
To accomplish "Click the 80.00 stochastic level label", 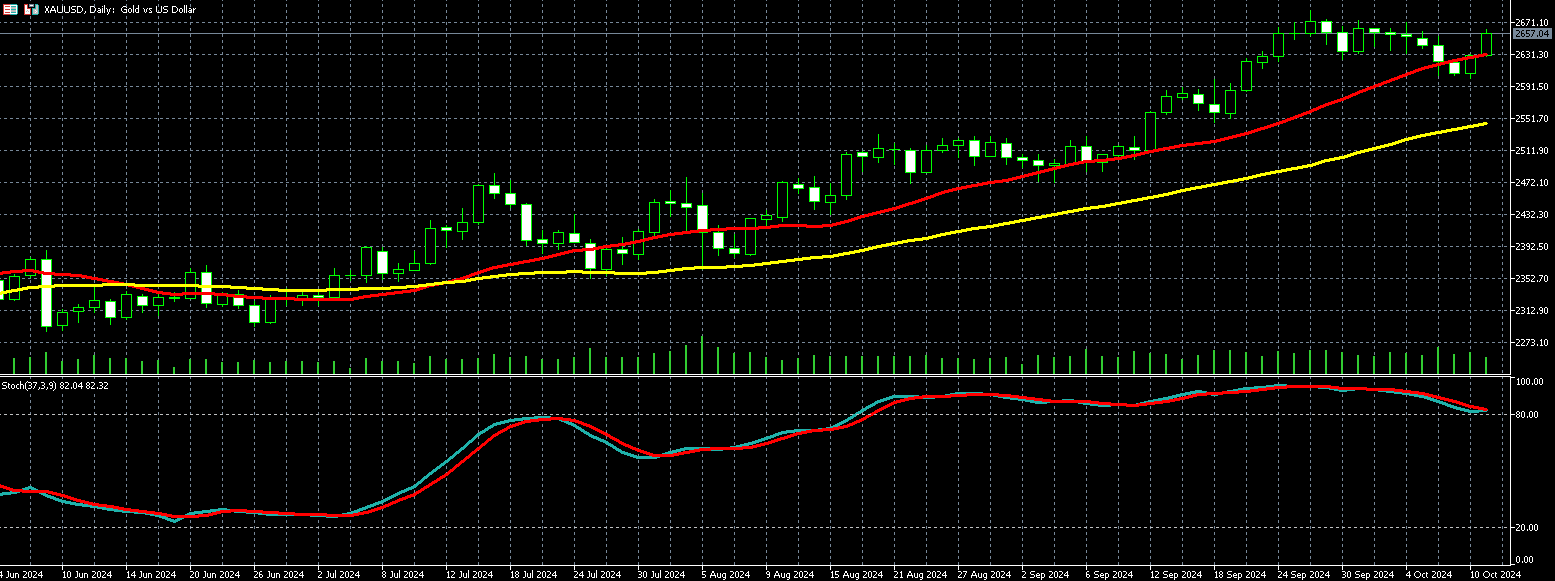I will [1527, 415].
